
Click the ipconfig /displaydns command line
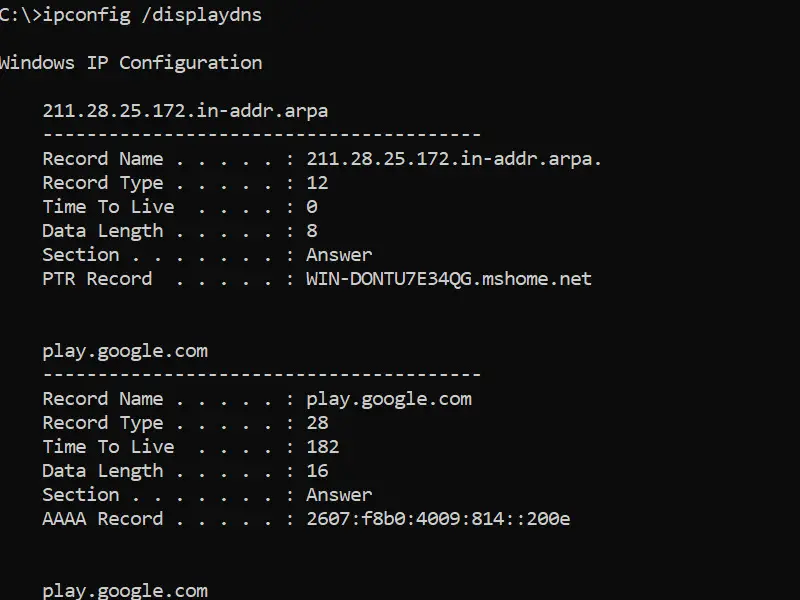pos(131,15)
